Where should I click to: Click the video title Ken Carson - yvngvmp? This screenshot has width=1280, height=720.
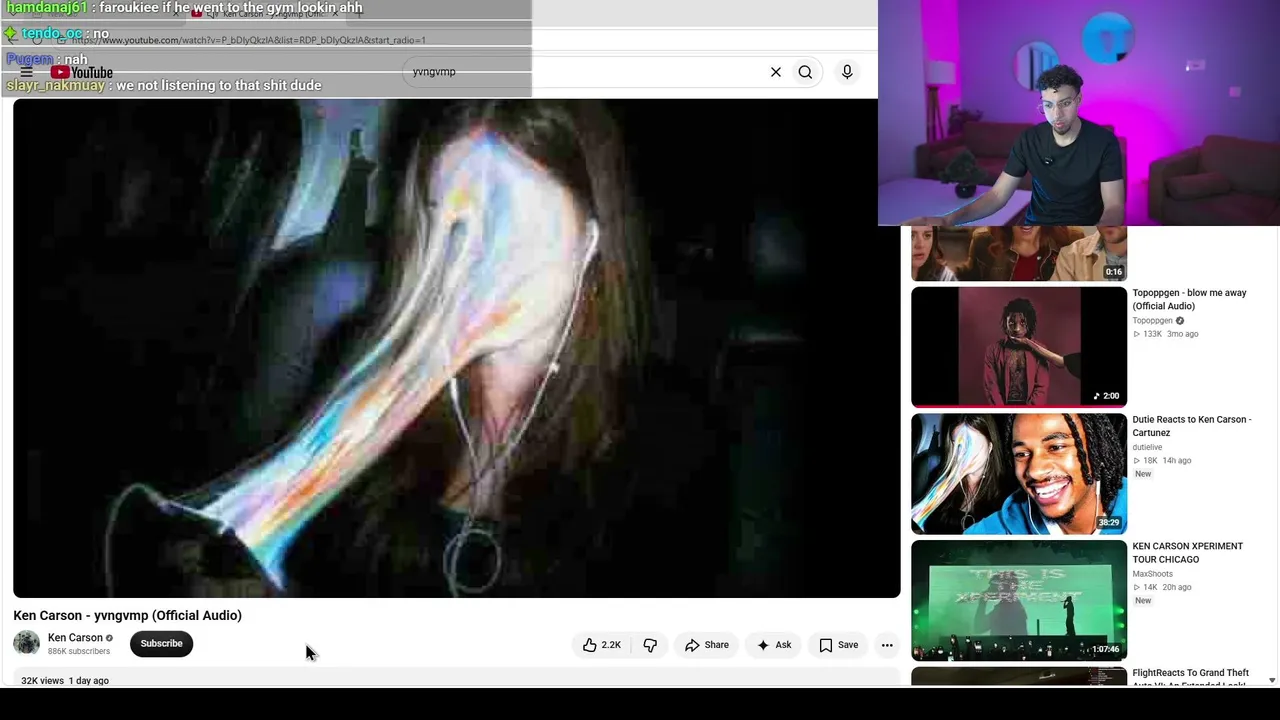coord(128,615)
